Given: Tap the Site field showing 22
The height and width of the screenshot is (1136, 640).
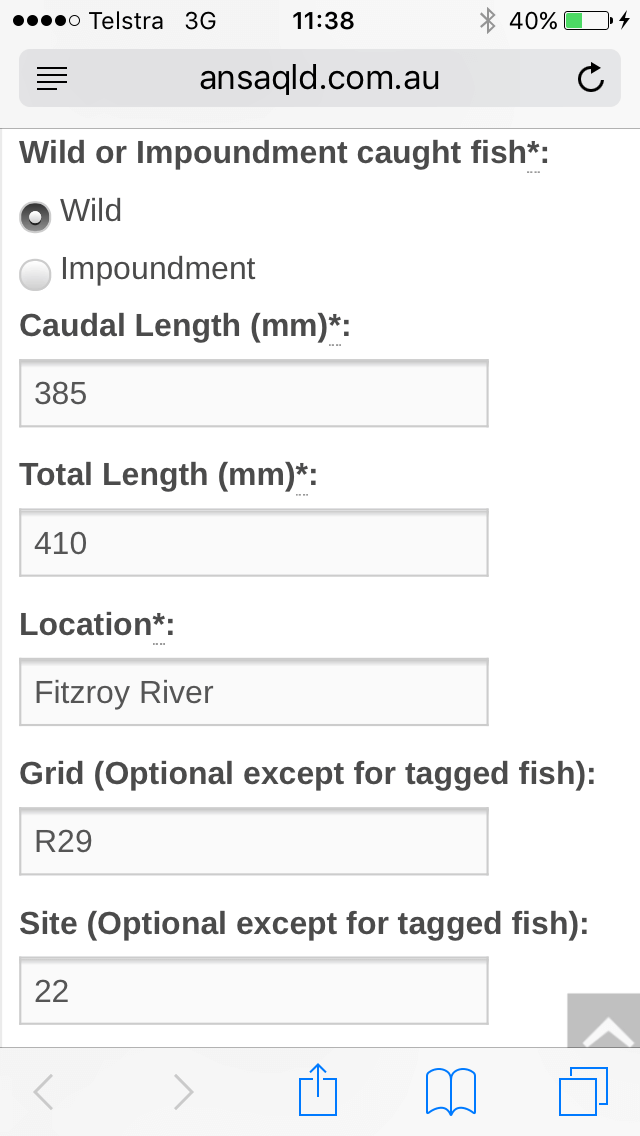Looking at the screenshot, I should pos(254,990).
